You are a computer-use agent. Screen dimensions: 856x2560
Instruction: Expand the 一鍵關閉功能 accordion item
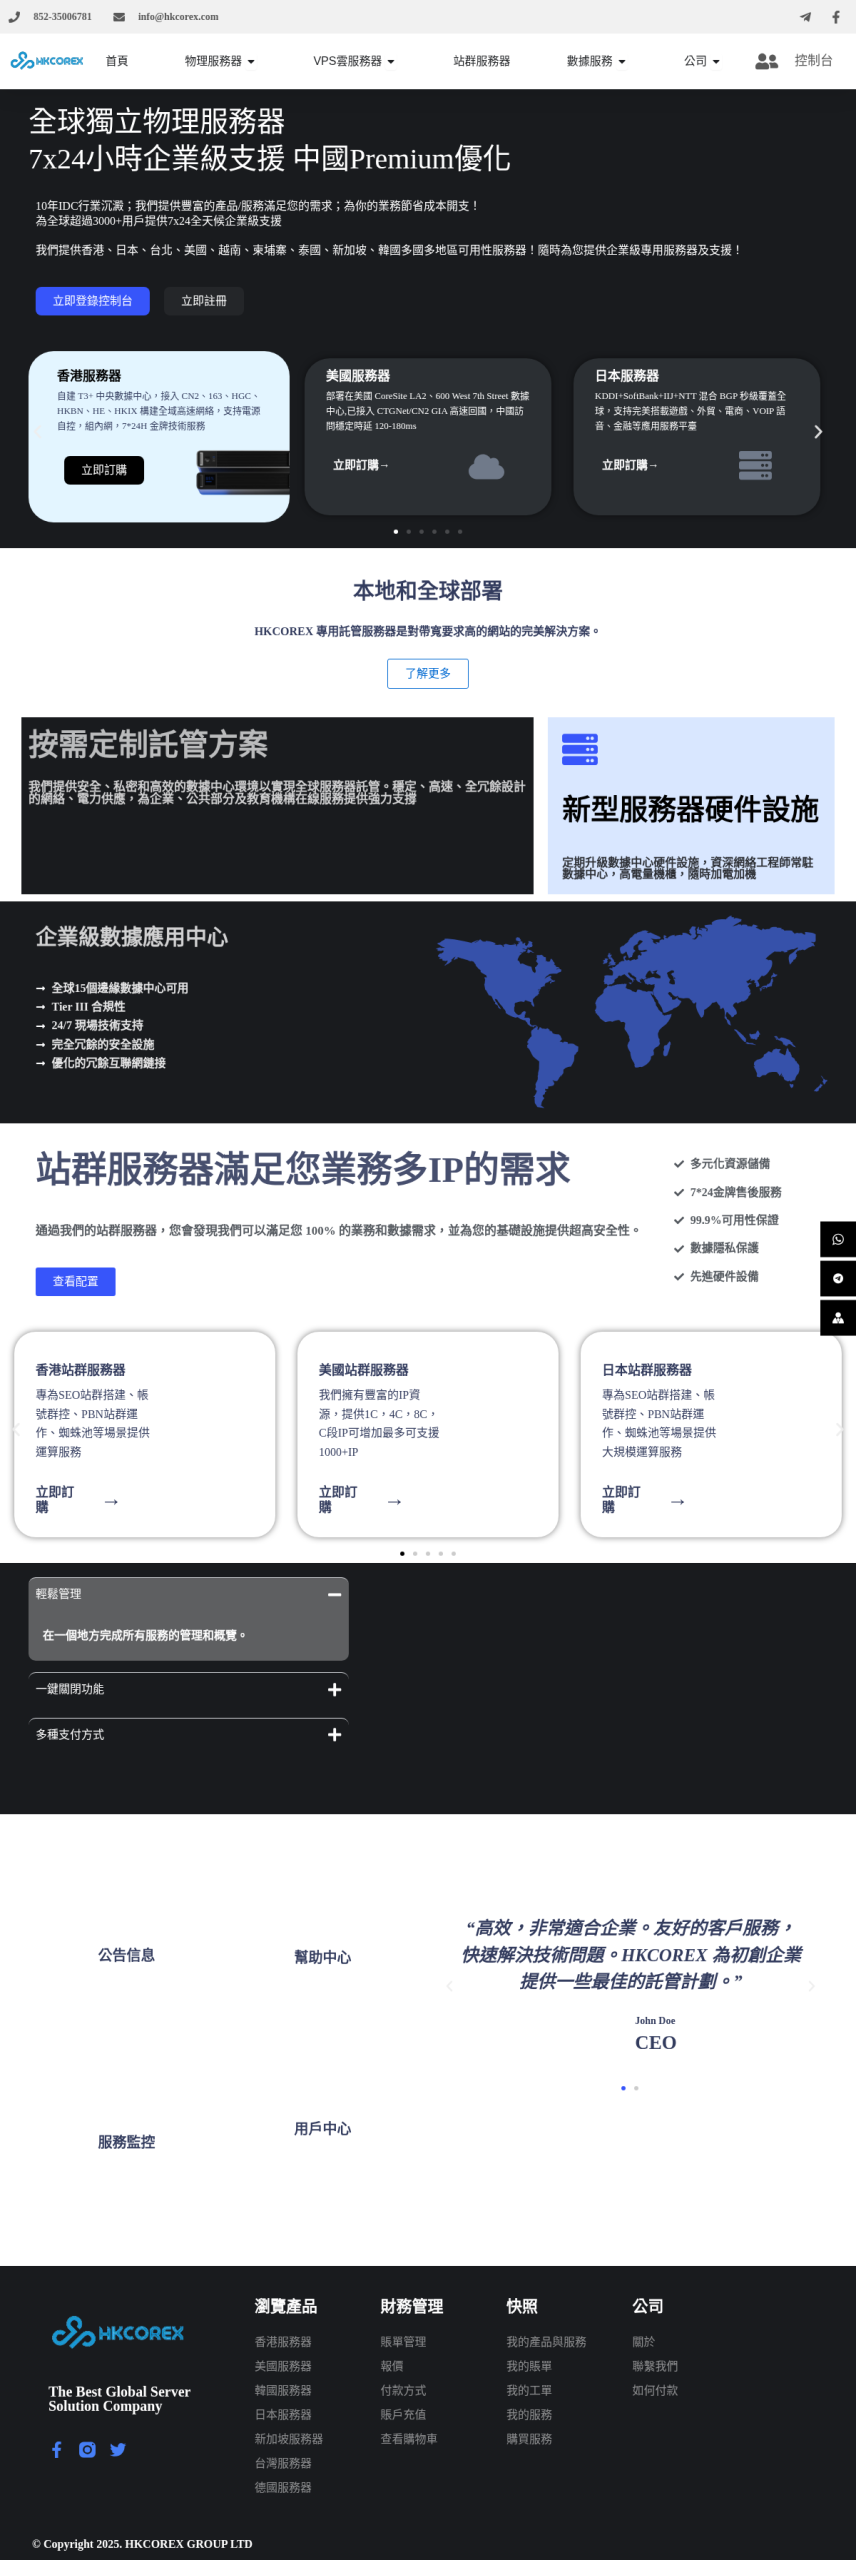click(x=188, y=1689)
